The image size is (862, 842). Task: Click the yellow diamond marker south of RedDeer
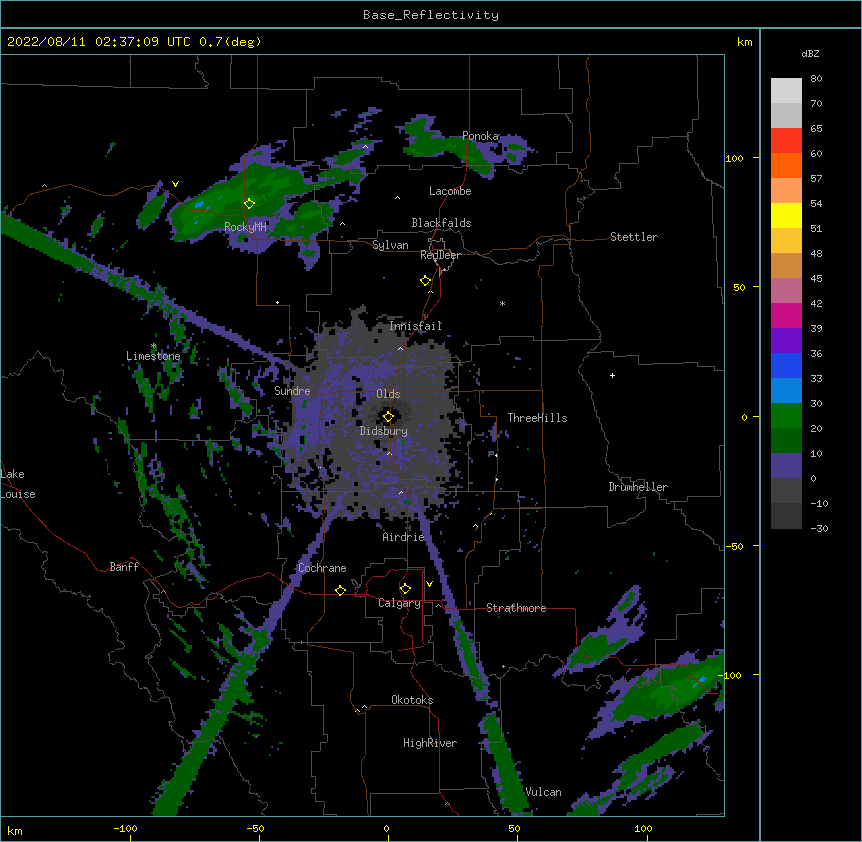pyautogui.click(x=425, y=281)
